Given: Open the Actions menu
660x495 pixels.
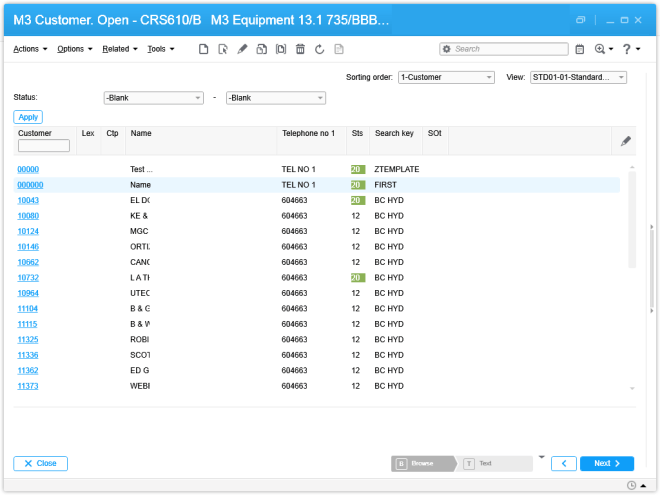Looking at the screenshot, I should point(29,49).
